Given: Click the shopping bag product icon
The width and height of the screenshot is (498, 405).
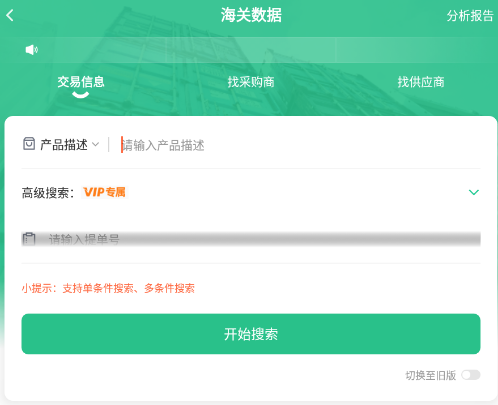Looking at the screenshot, I should tap(29, 144).
